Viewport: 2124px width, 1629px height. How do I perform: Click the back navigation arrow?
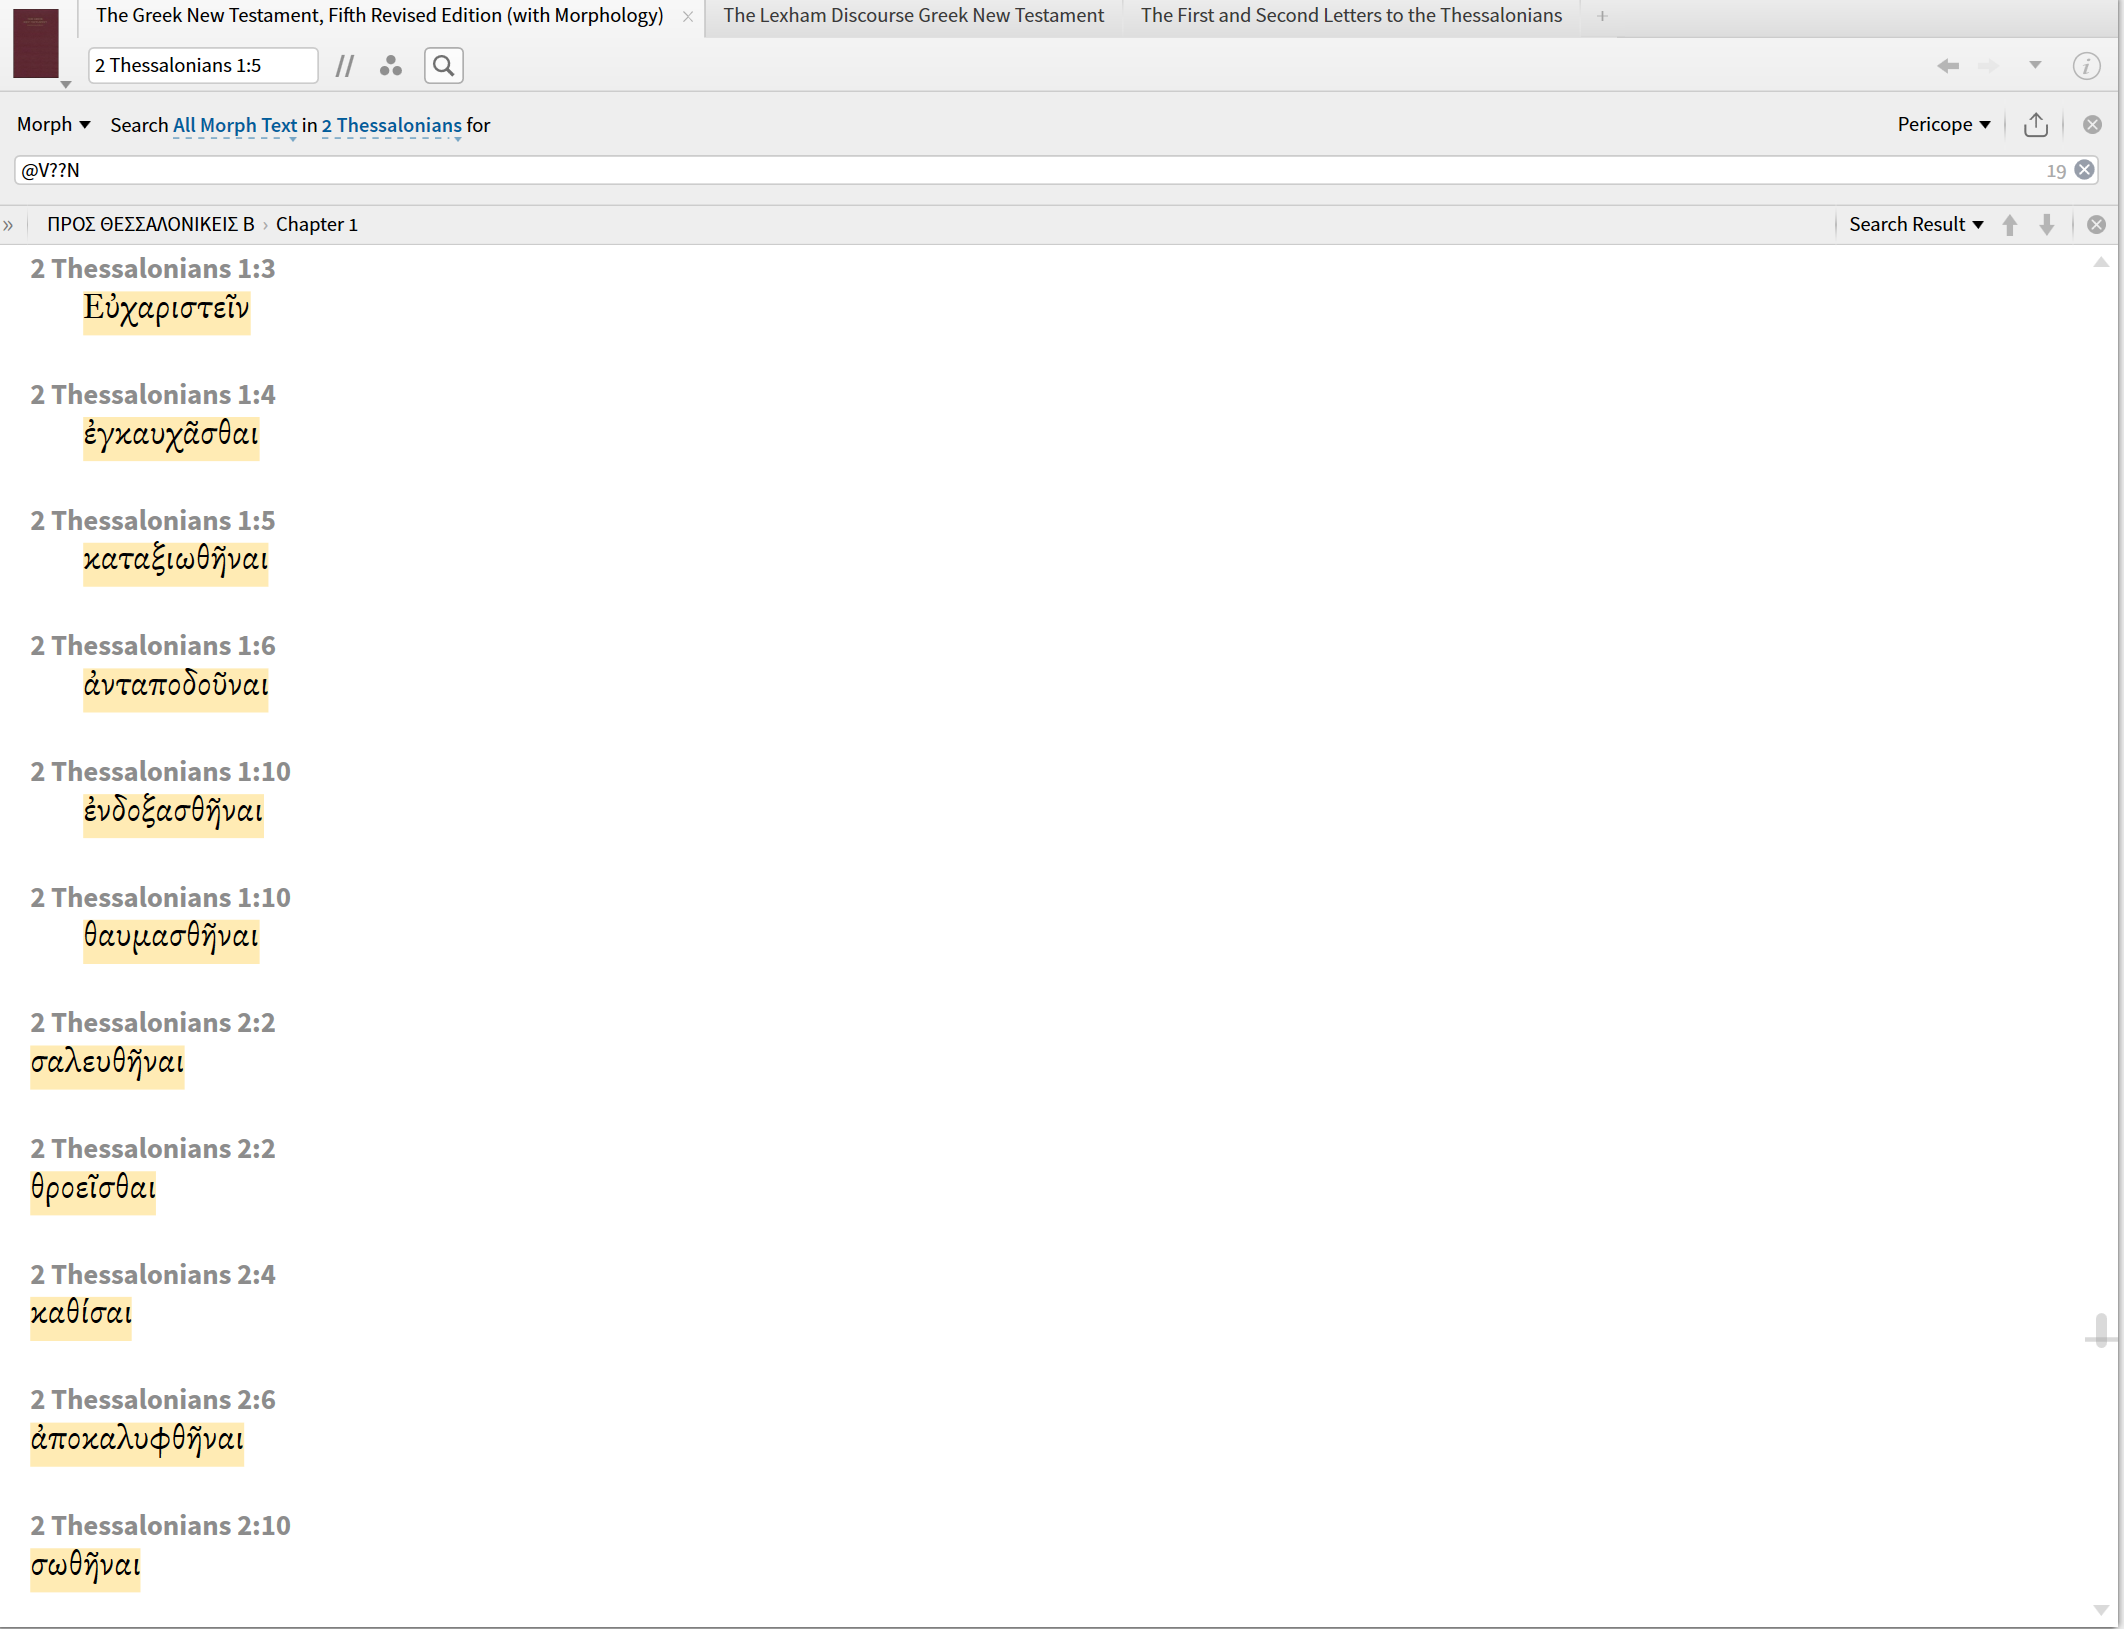point(1947,66)
